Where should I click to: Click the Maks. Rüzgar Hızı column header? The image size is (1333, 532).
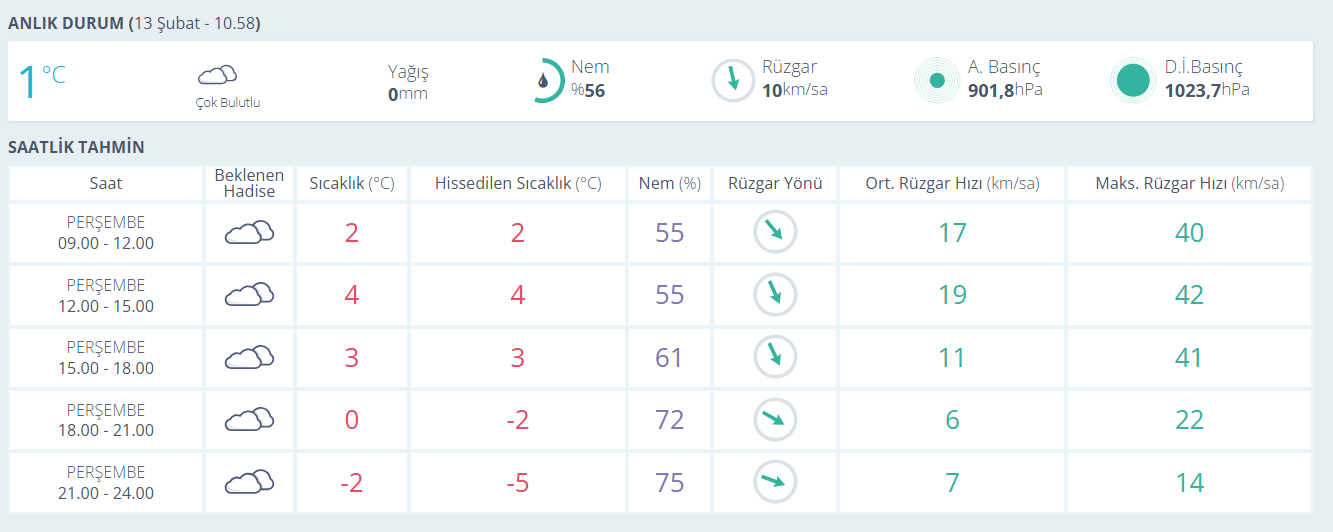[1189, 184]
